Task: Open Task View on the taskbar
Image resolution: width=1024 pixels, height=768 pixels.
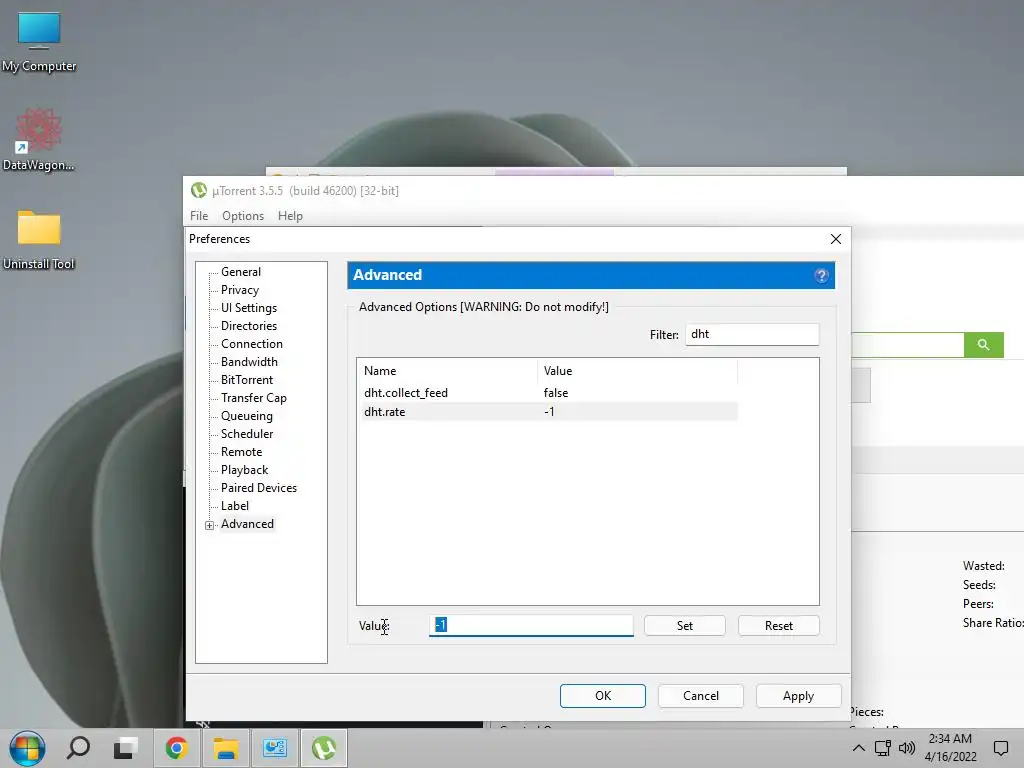Action: pyautogui.click(x=126, y=748)
